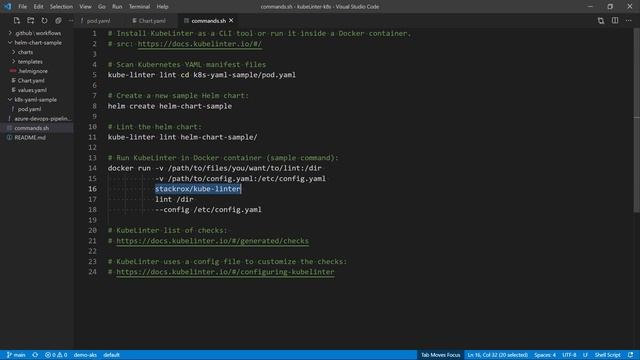640x360 pixels.
Task: Split the editor to the right
Action: [615, 20]
